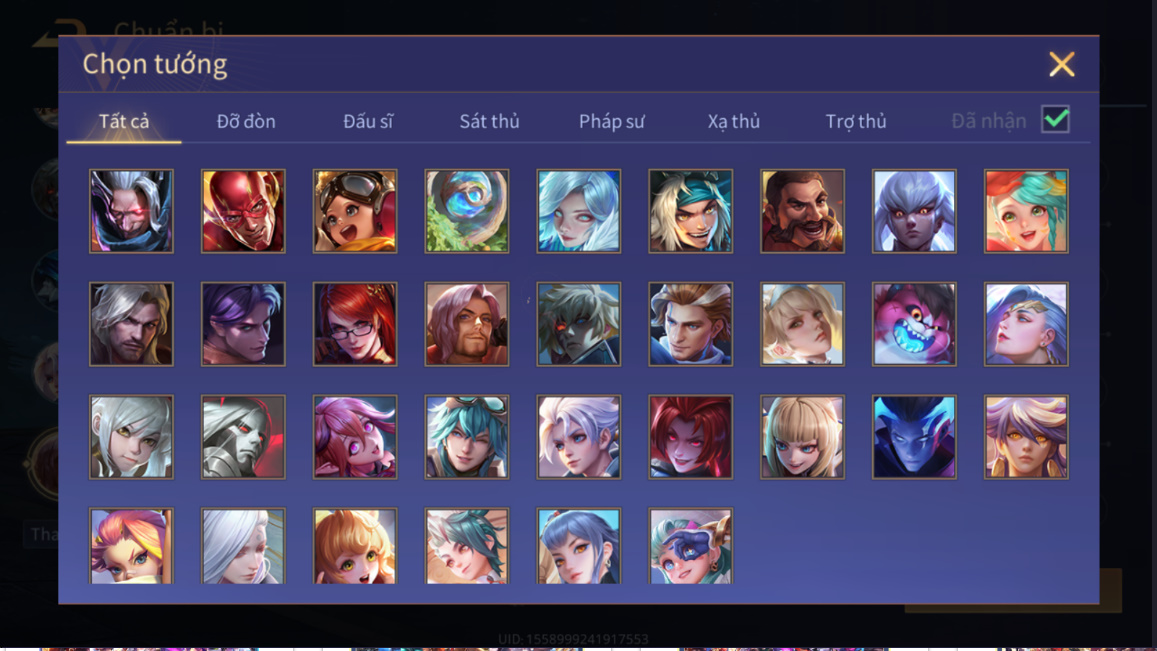
Task: Close the Chọn tướng dialog
Action: tap(1062, 64)
